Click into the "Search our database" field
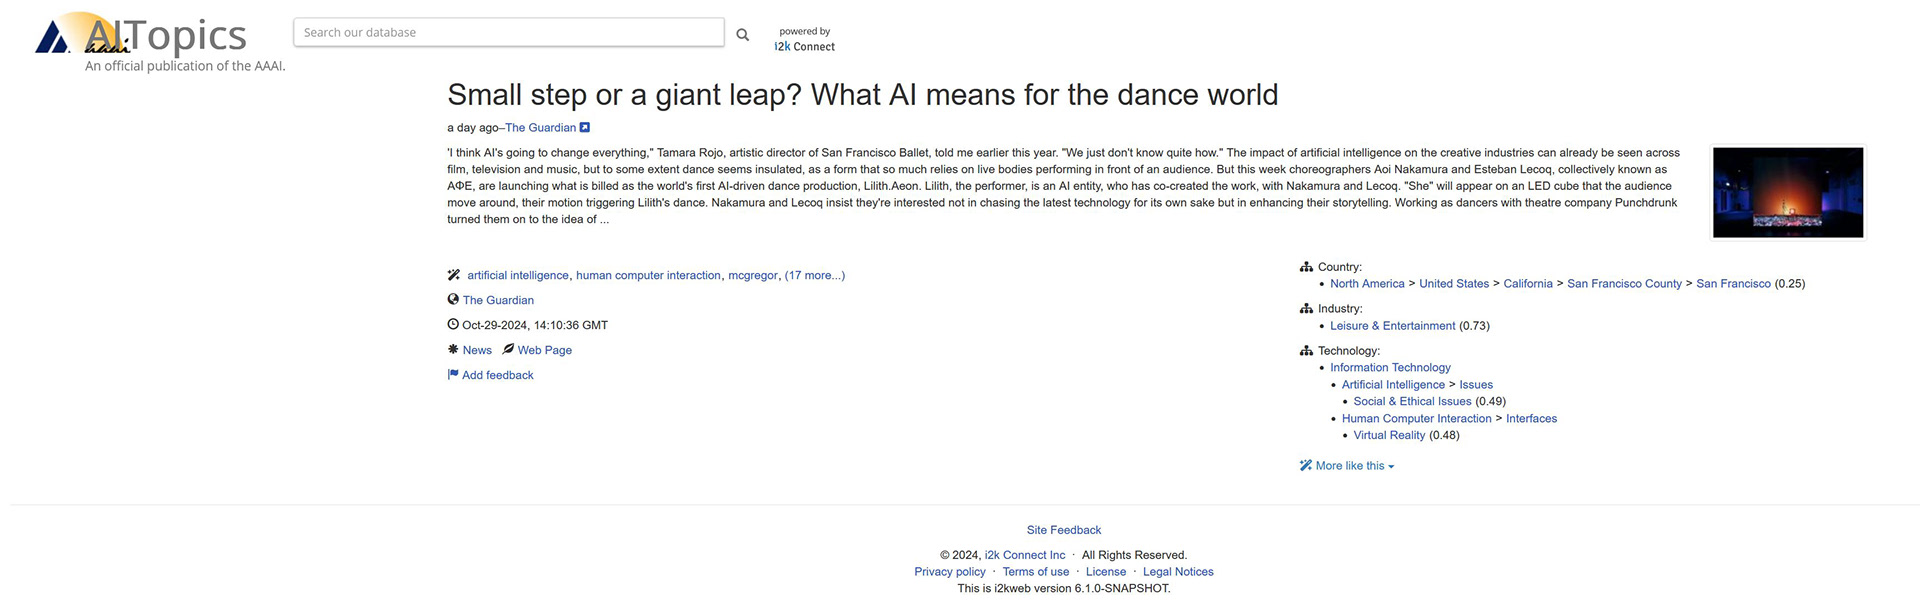This screenshot has height=605, width=1920. (x=508, y=32)
